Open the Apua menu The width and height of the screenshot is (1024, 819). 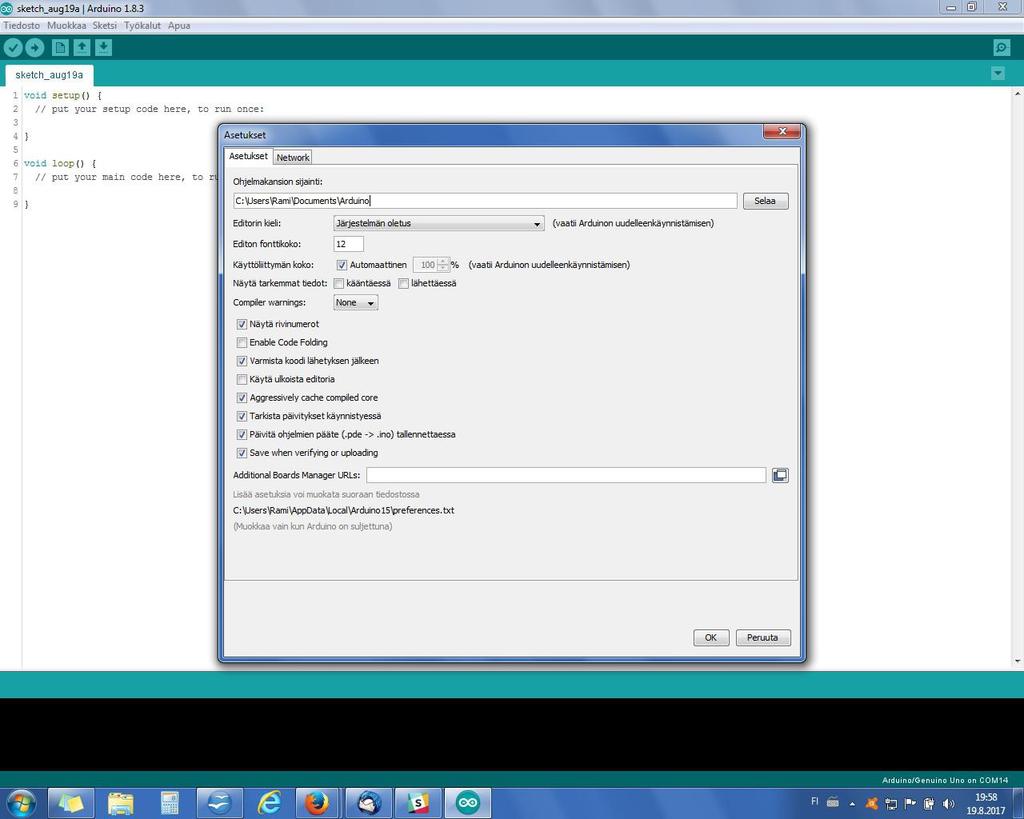(179, 25)
